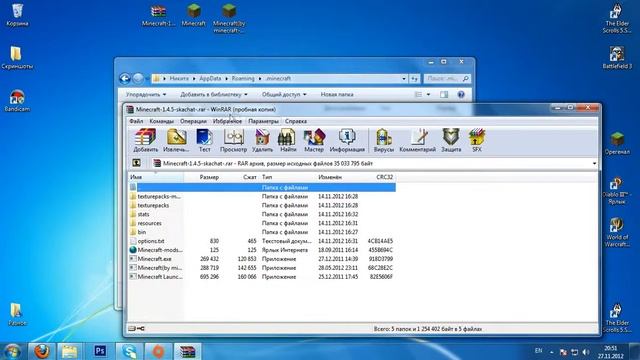The image size is (640, 360).
Task: Open the Найти (Find) tool
Action: [x=288, y=141]
